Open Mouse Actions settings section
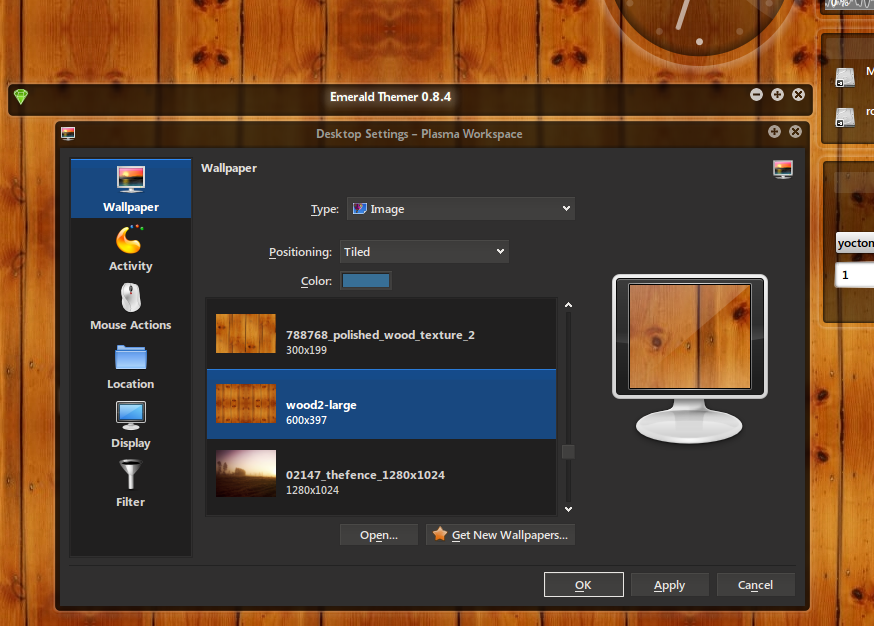The image size is (874, 626). click(131, 307)
